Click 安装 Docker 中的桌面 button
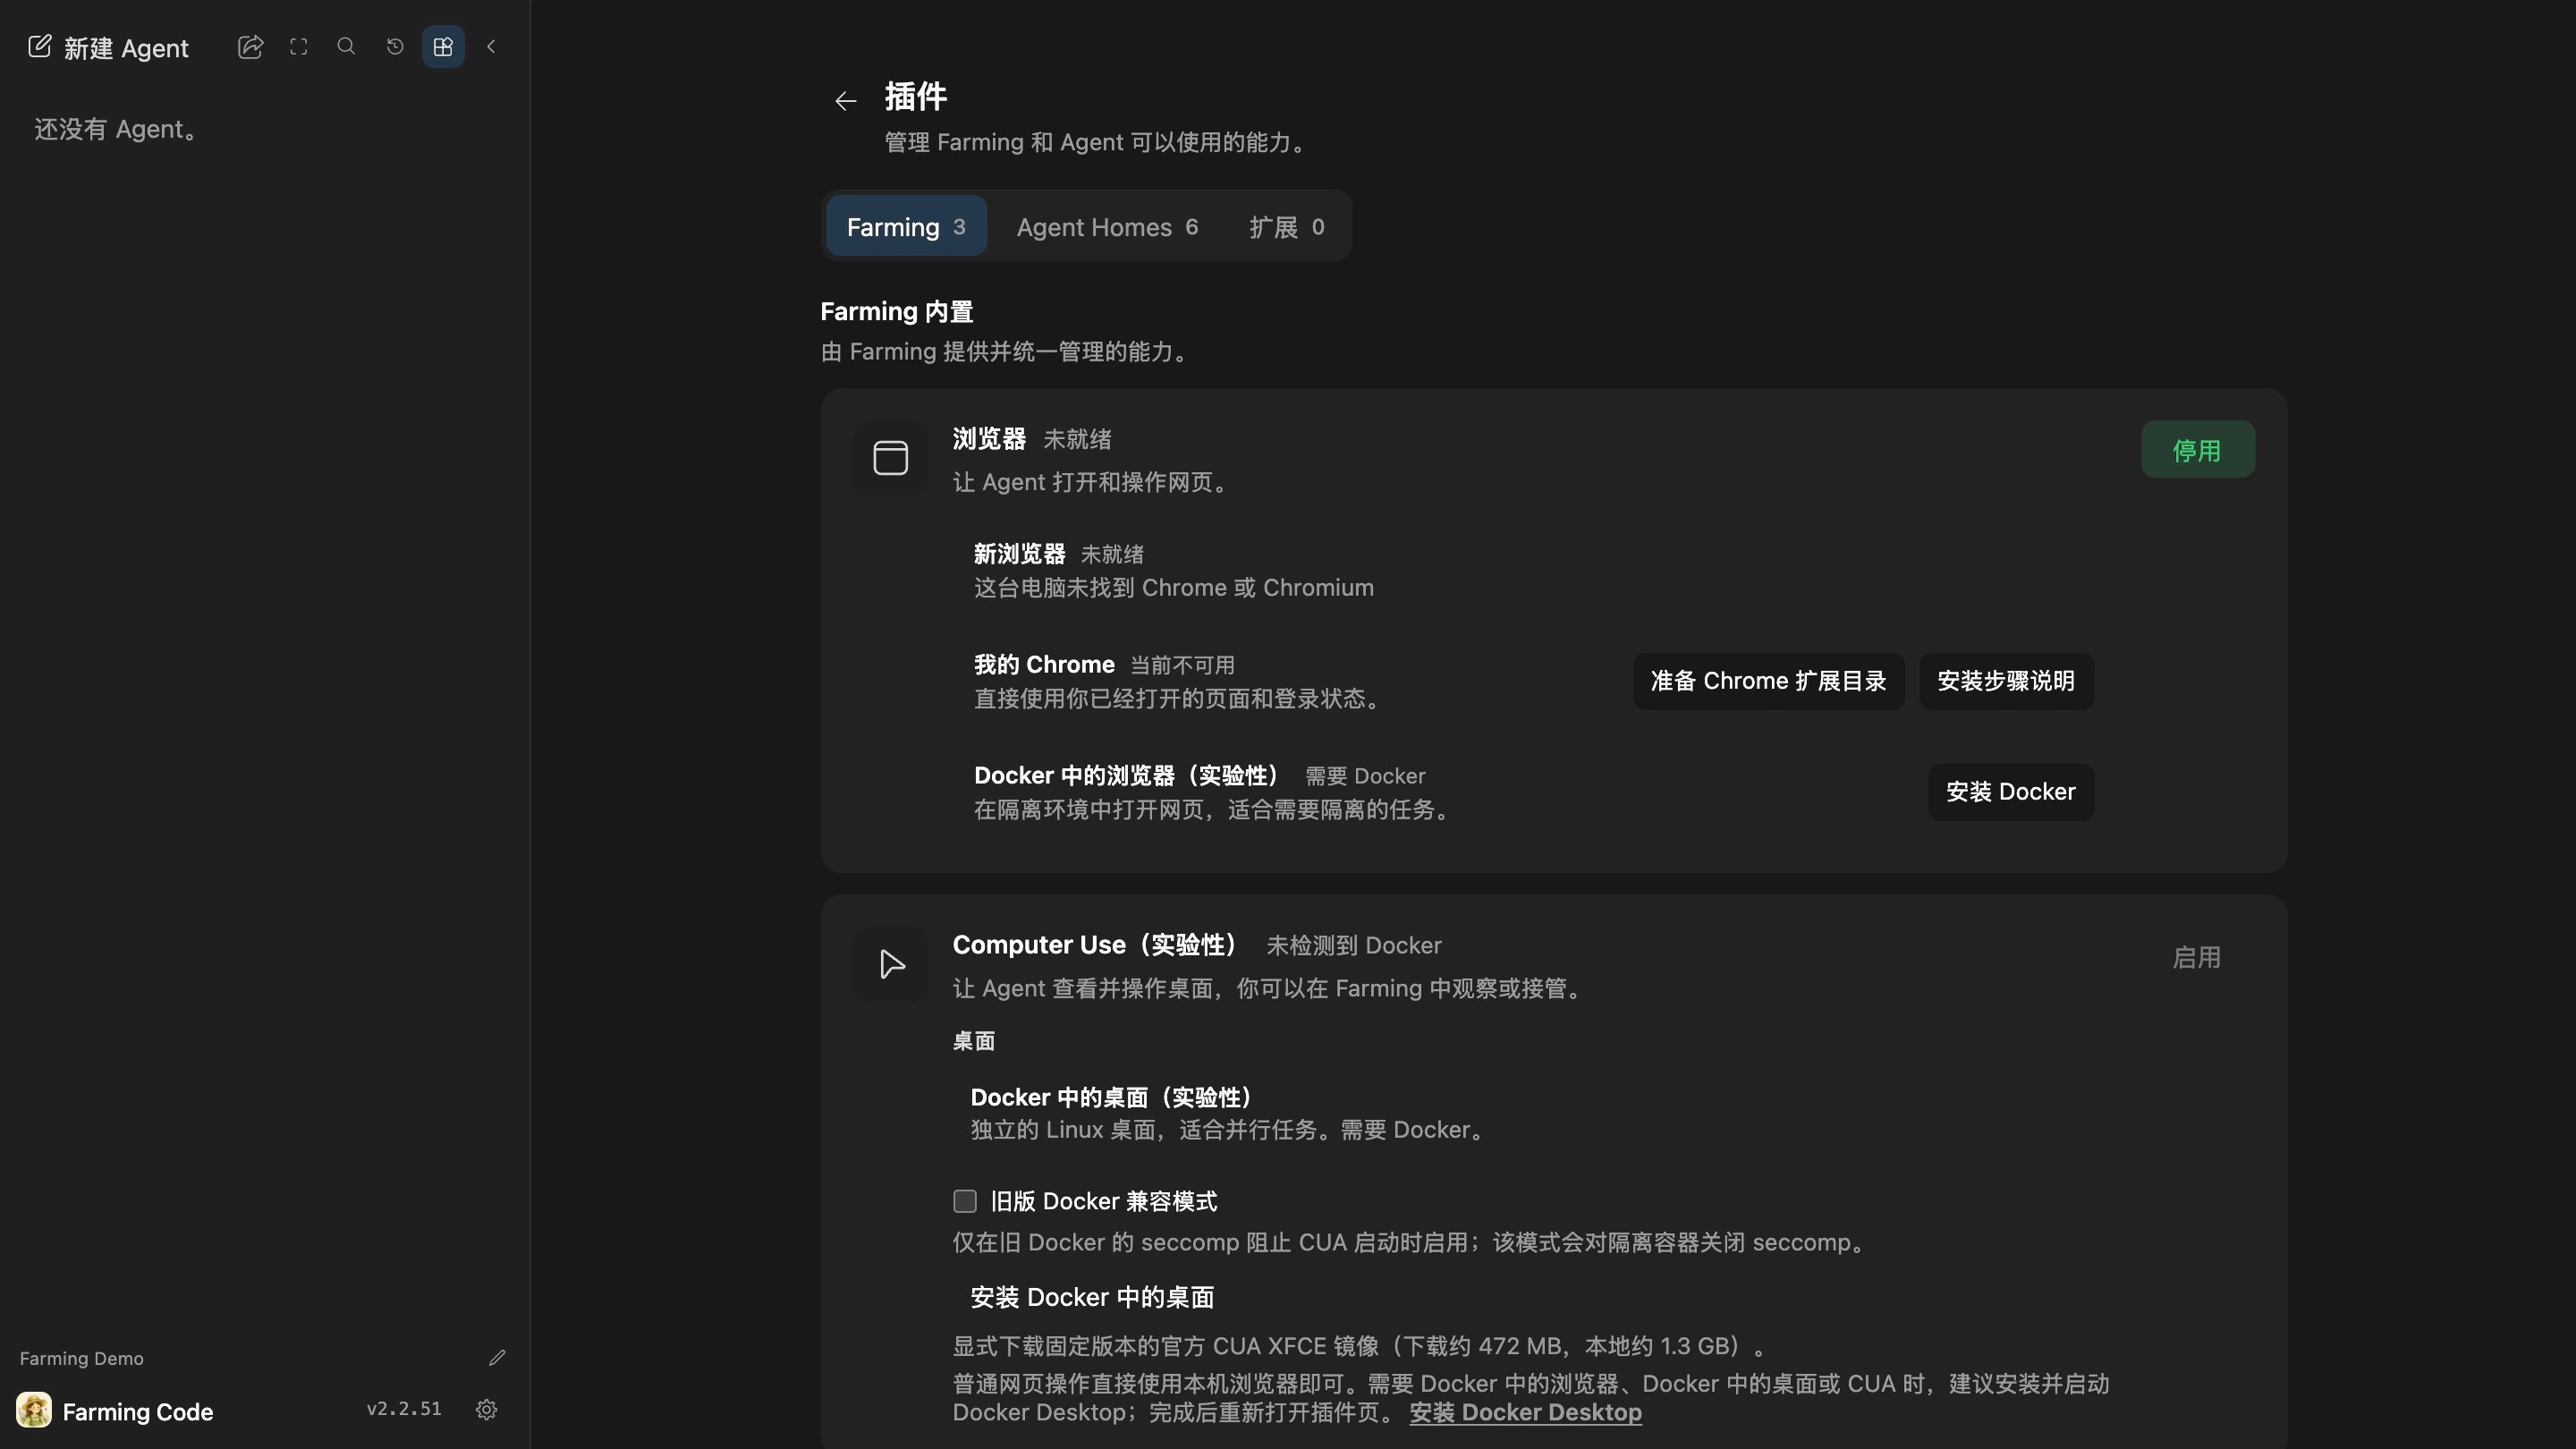The height and width of the screenshot is (1449, 2576). pyautogui.click(x=1092, y=1298)
